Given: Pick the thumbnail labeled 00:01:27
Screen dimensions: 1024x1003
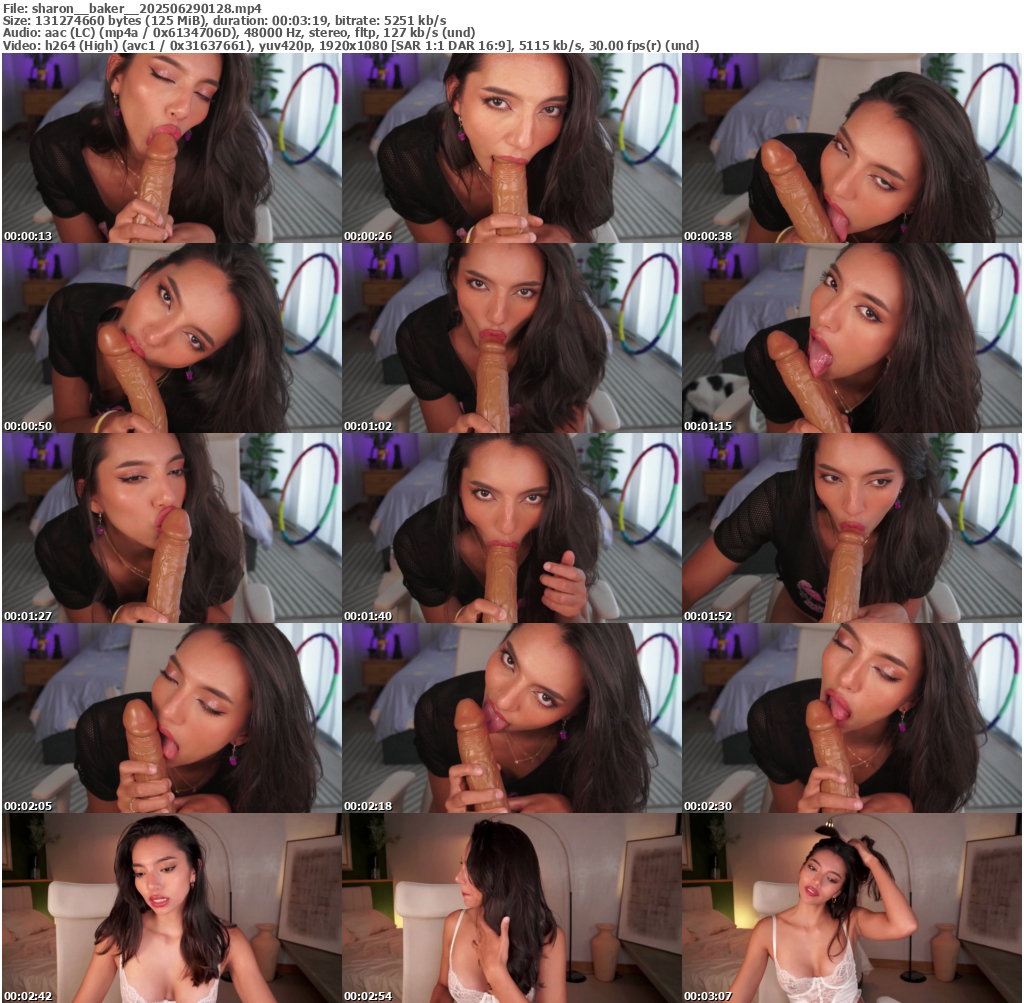Looking at the screenshot, I should (171, 528).
